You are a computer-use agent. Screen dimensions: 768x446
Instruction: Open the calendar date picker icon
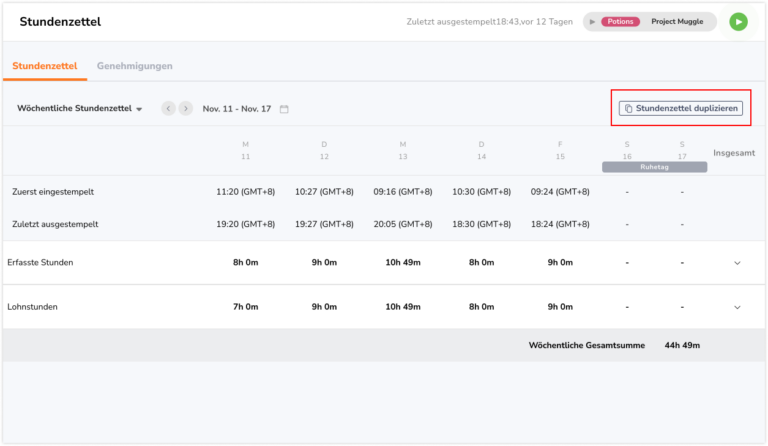click(x=284, y=109)
